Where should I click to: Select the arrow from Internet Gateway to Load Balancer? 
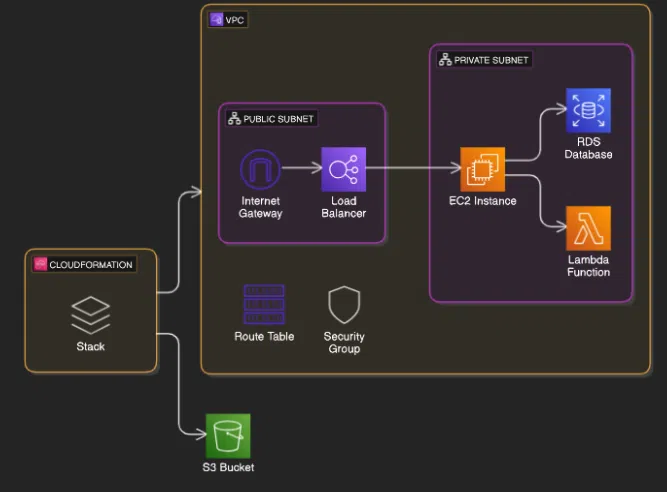click(301, 168)
